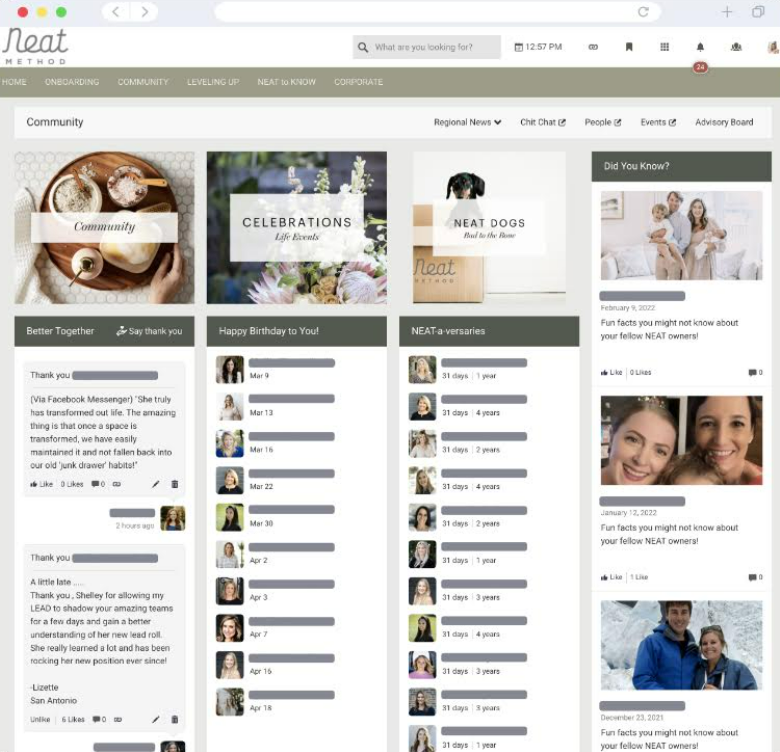The height and width of the screenshot is (752, 780).
Task: Open the CORPORATE menu
Action: (x=358, y=82)
